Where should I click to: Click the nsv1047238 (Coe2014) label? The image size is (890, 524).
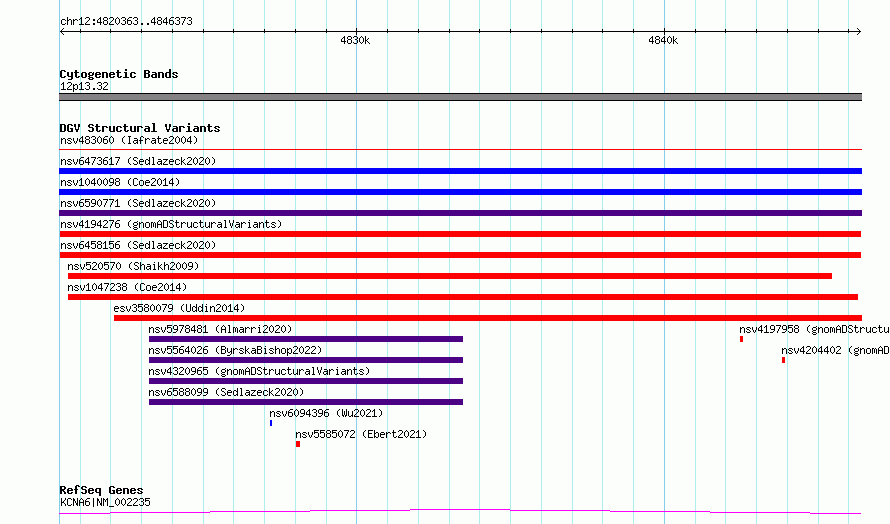127,287
